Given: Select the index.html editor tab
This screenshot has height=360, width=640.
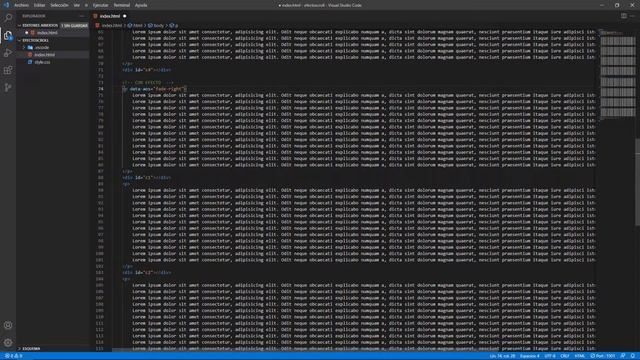Looking at the screenshot, I should tap(110, 16).
